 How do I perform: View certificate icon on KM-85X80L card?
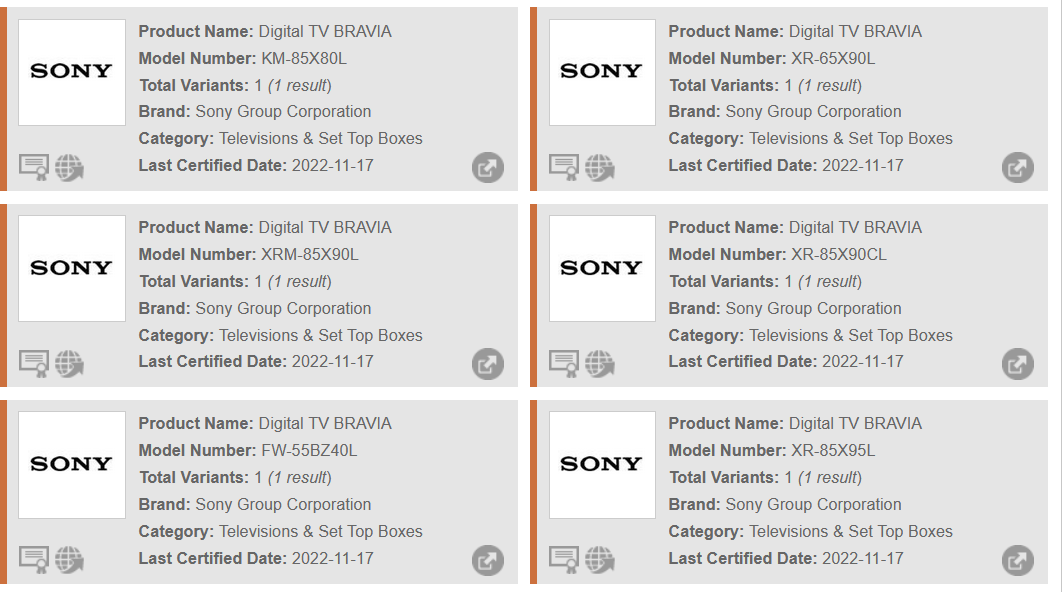coord(34,167)
